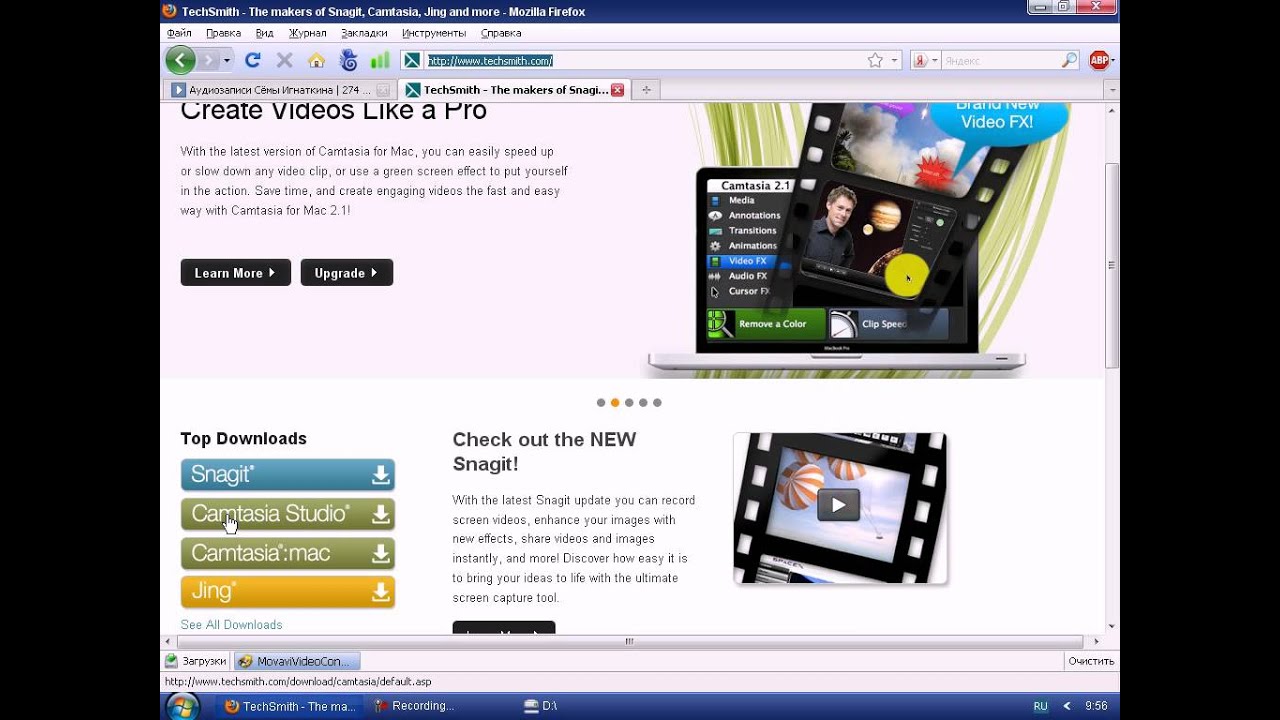Viewport: 1280px width, 720px height.
Task: Go to the home page via house icon
Action: click(316, 60)
